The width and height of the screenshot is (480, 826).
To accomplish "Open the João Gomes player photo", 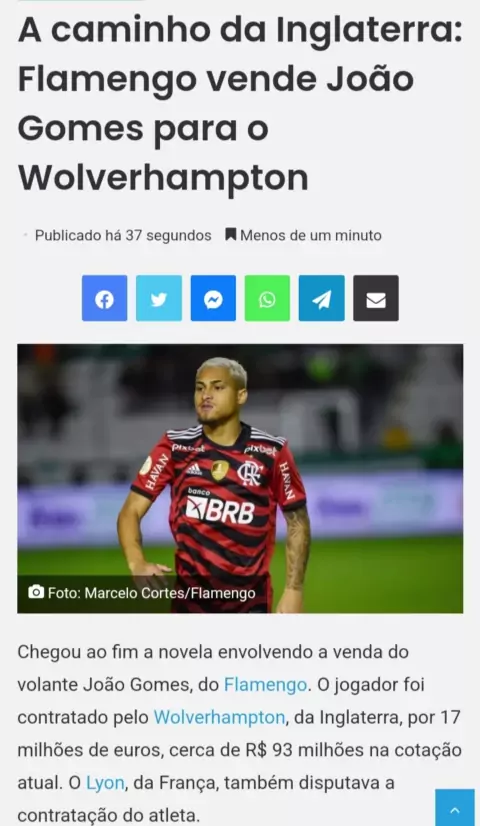I will (240, 478).
